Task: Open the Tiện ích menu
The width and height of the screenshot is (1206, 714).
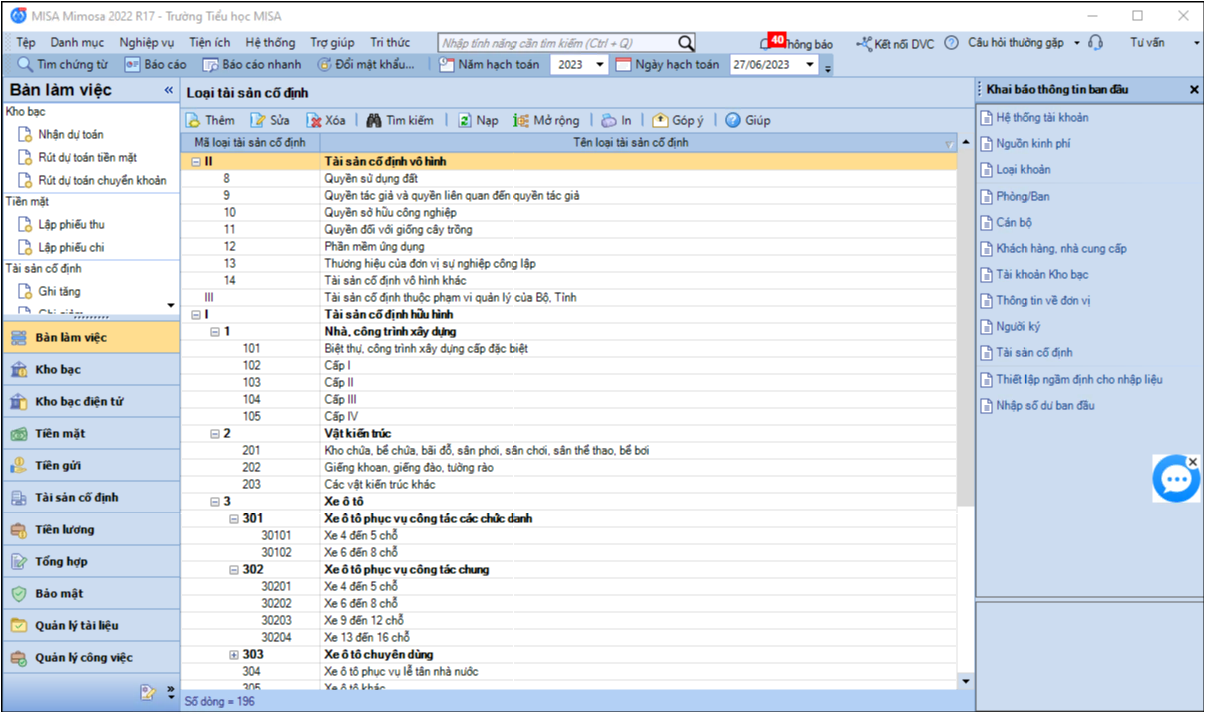Action: 209,43
